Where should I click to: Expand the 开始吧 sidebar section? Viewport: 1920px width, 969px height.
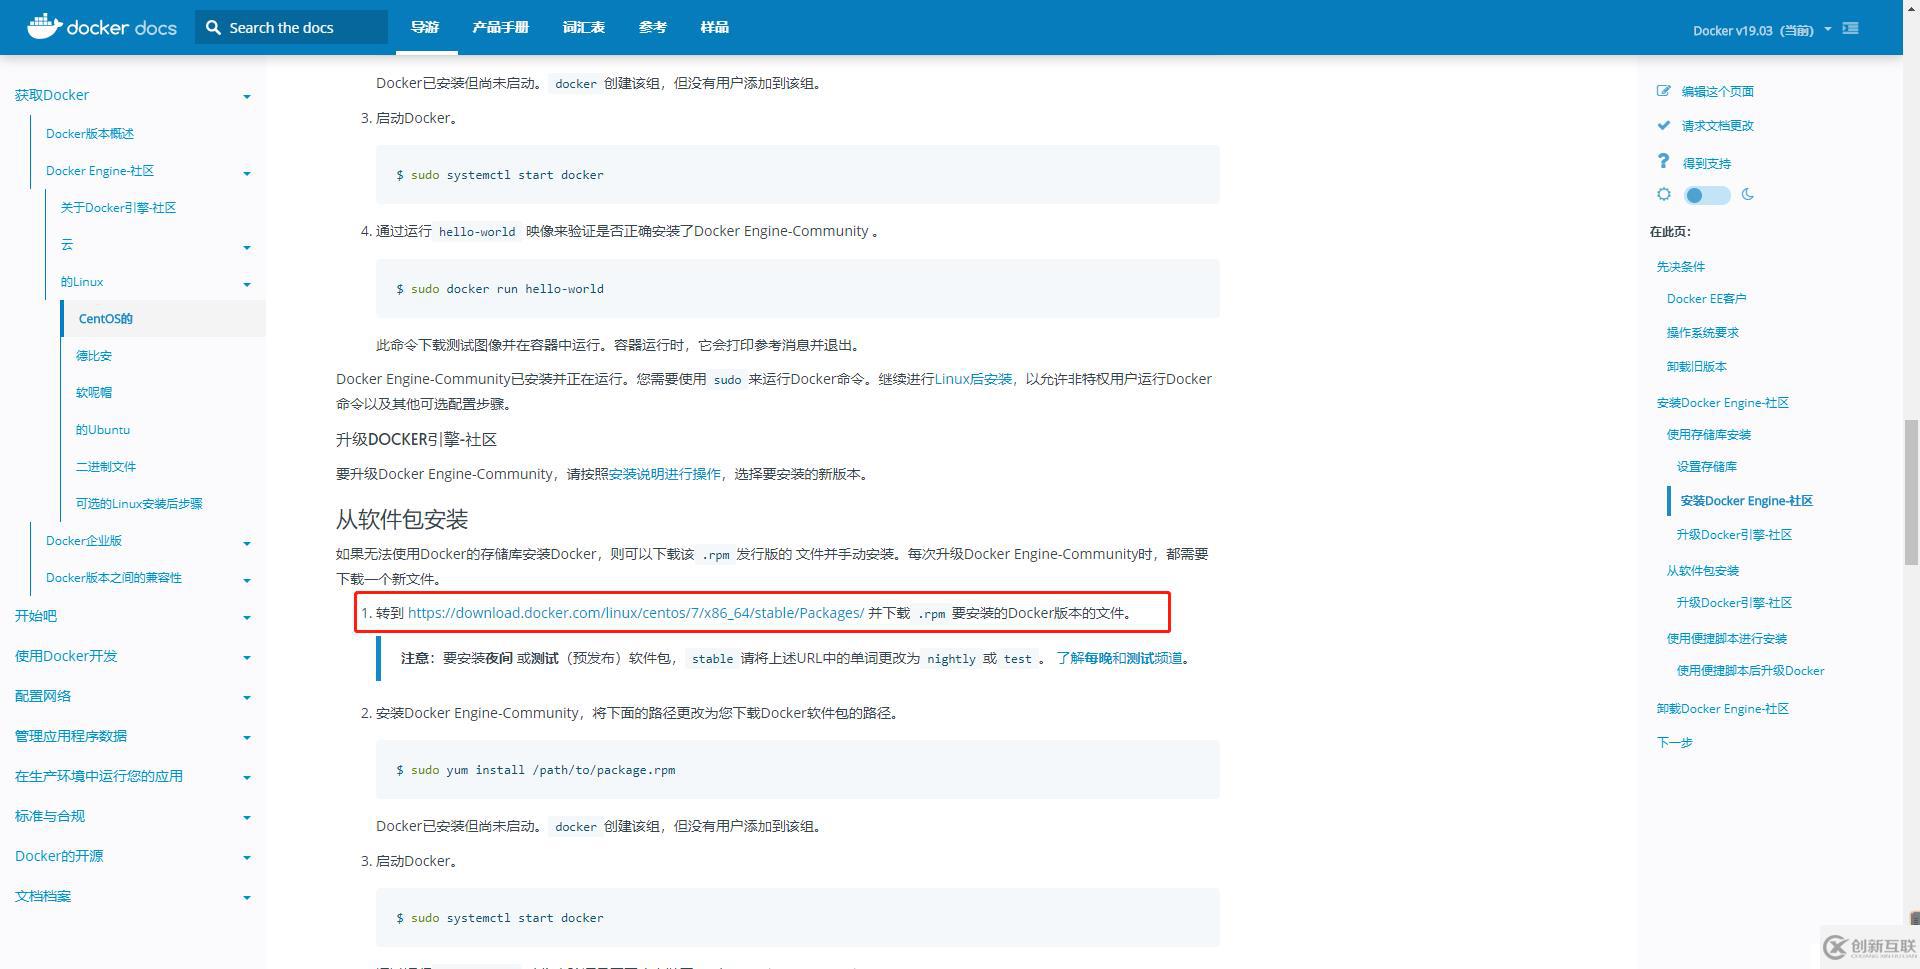(x=247, y=617)
